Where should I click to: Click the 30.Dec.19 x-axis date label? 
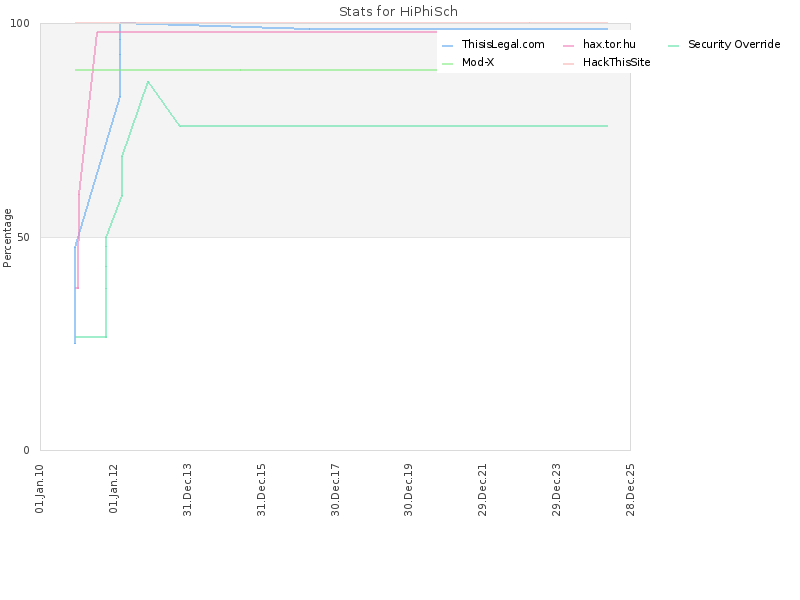click(409, 489)
